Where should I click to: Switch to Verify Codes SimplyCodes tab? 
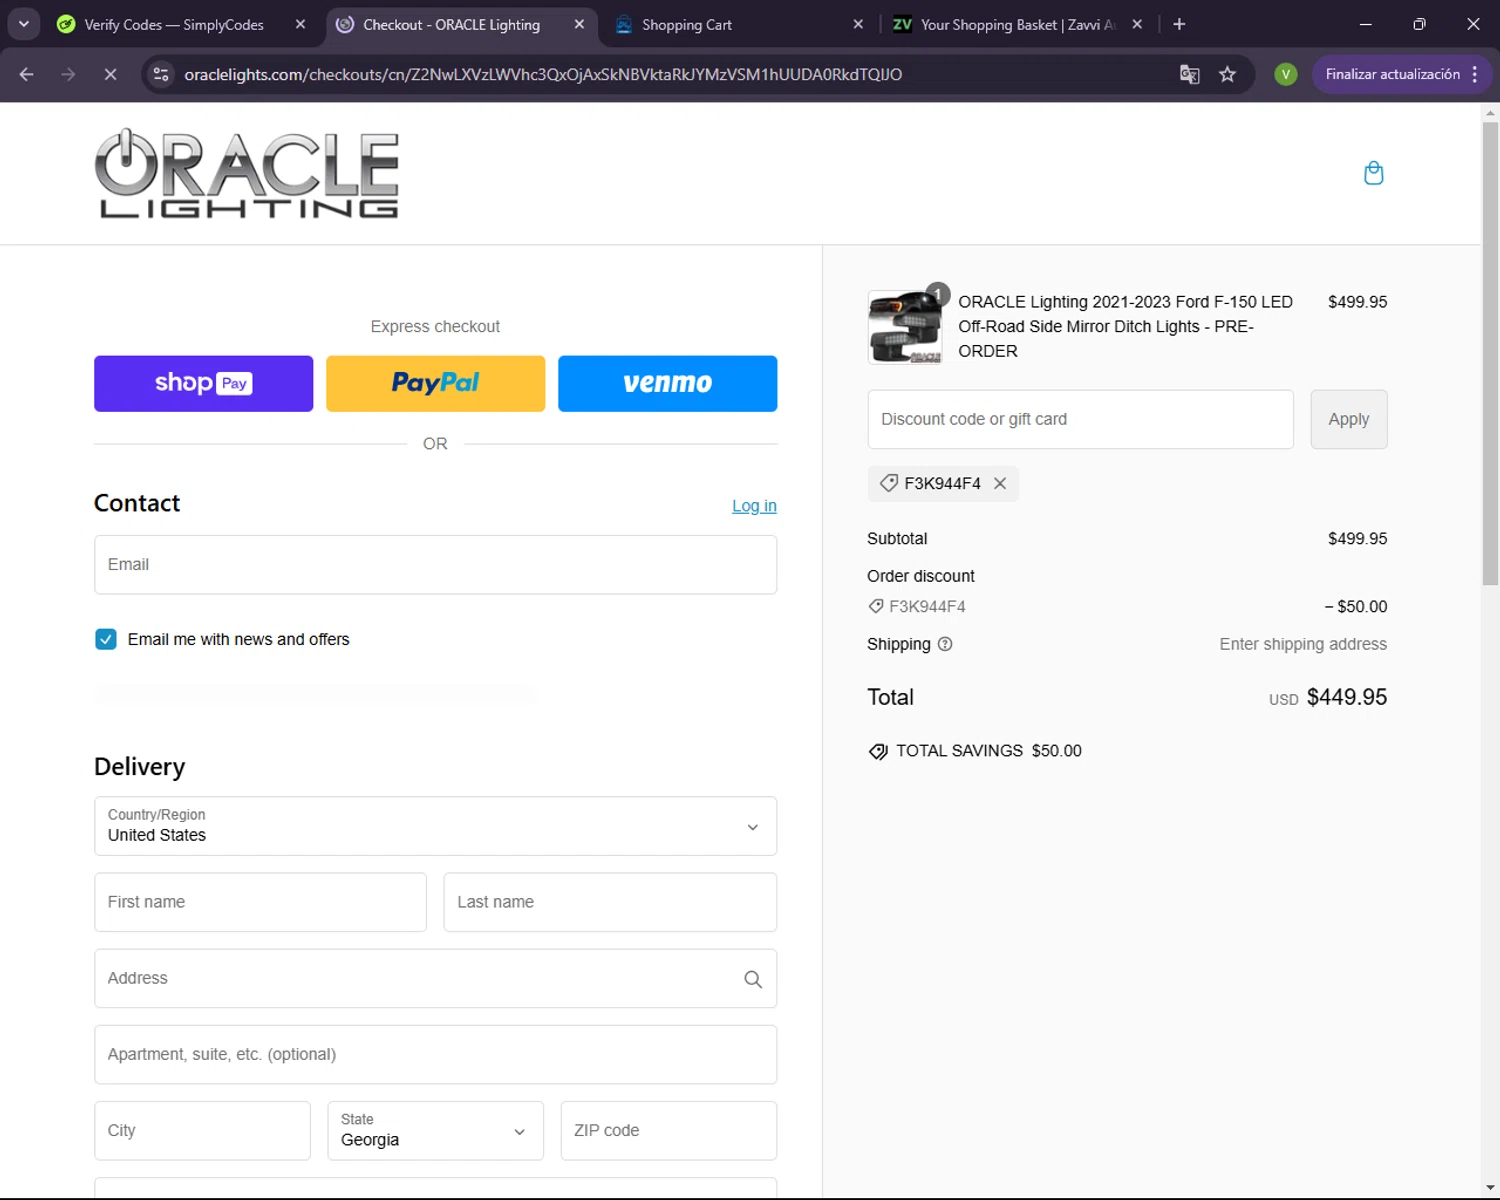(173, 24)
